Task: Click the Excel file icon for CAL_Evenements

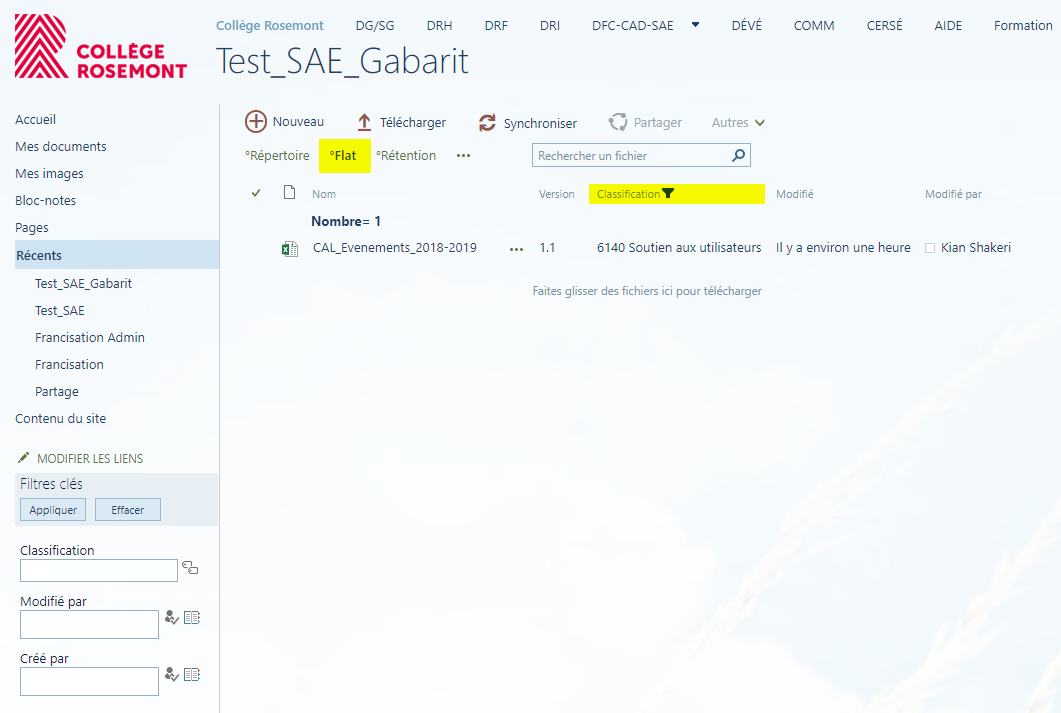Action: (290, 248)
